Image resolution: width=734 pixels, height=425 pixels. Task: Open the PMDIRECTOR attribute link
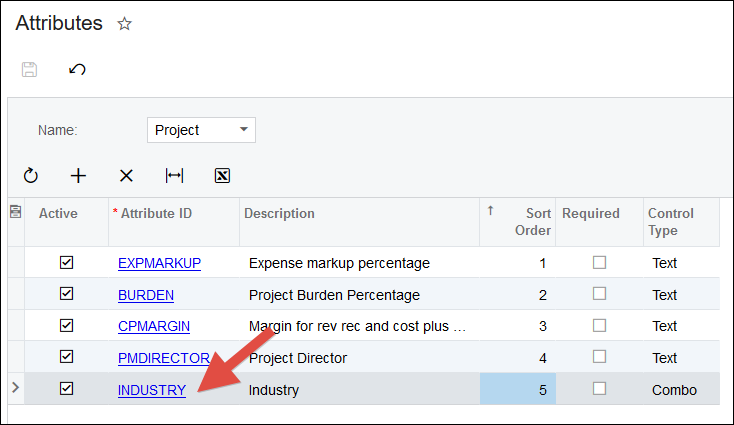coord(163,358)
